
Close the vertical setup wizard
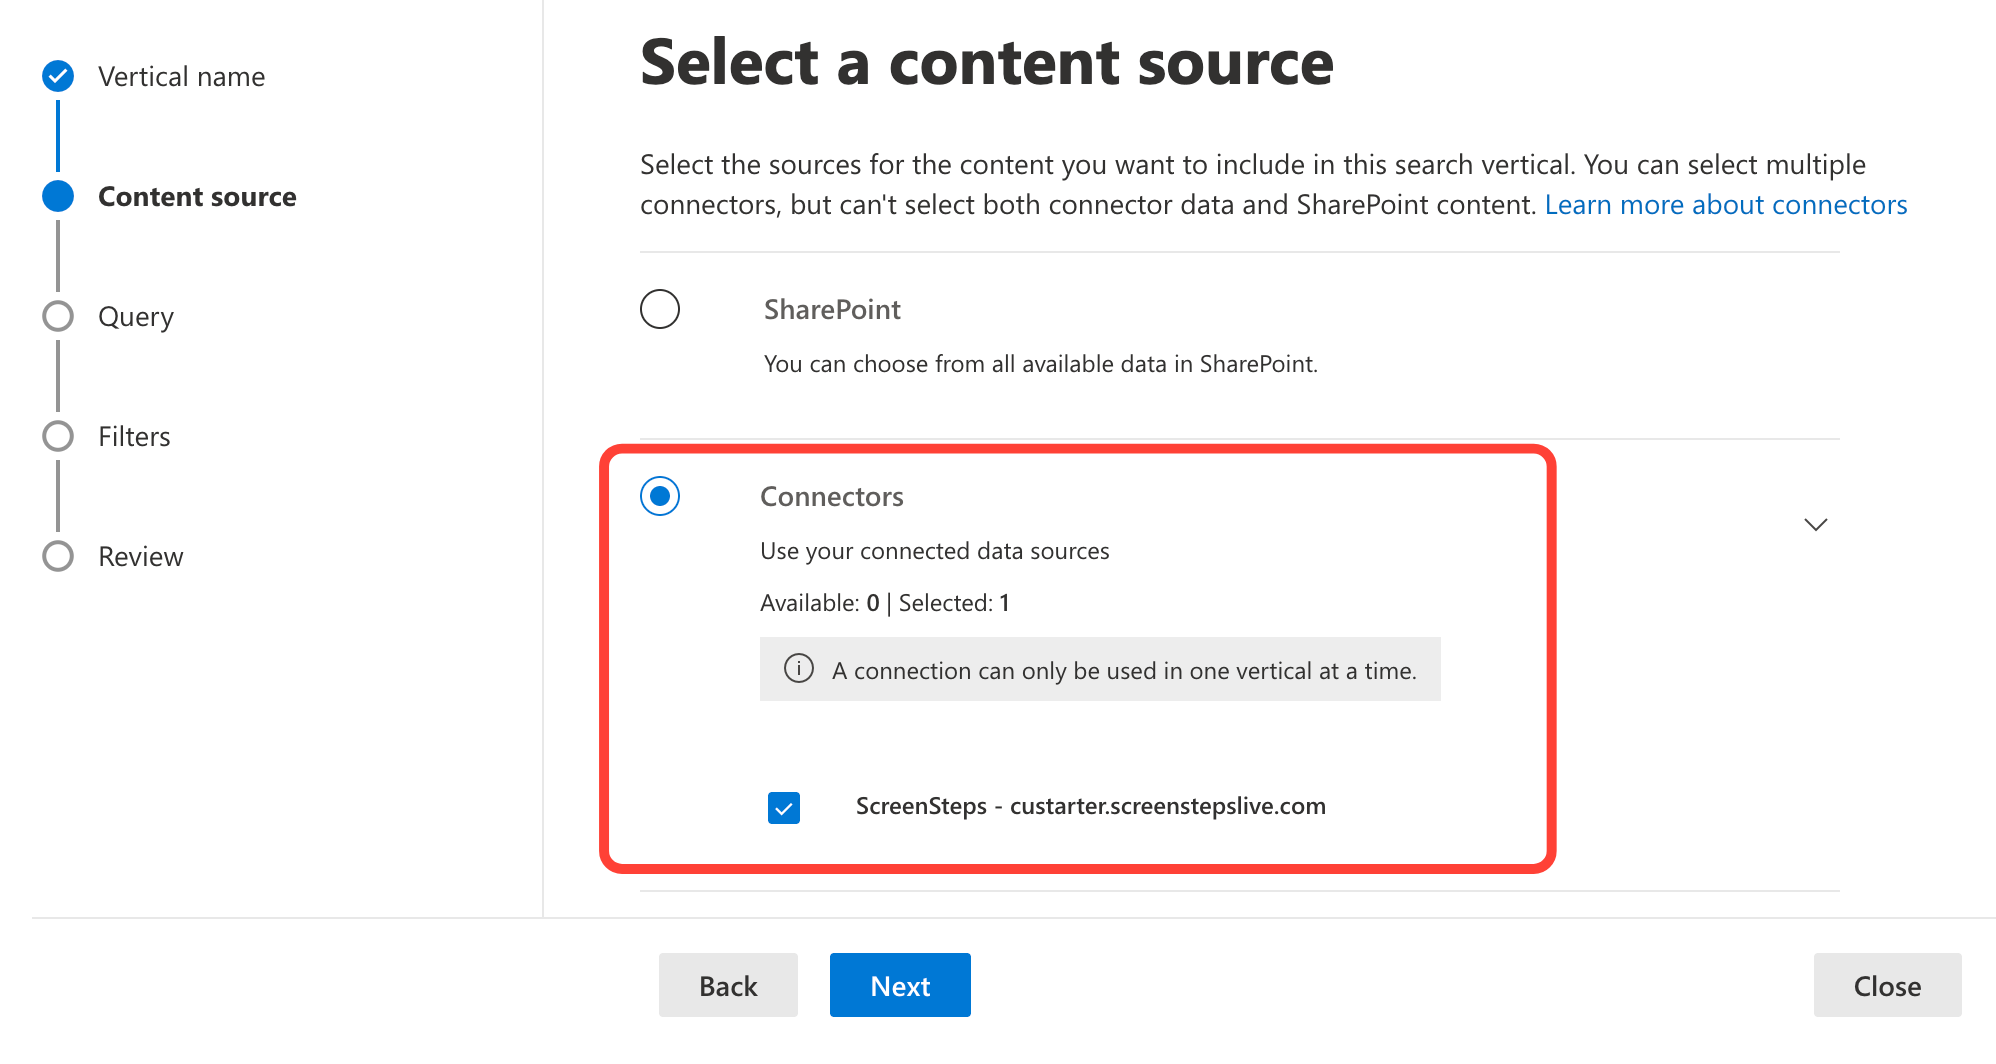click(x=1887, y=986)
